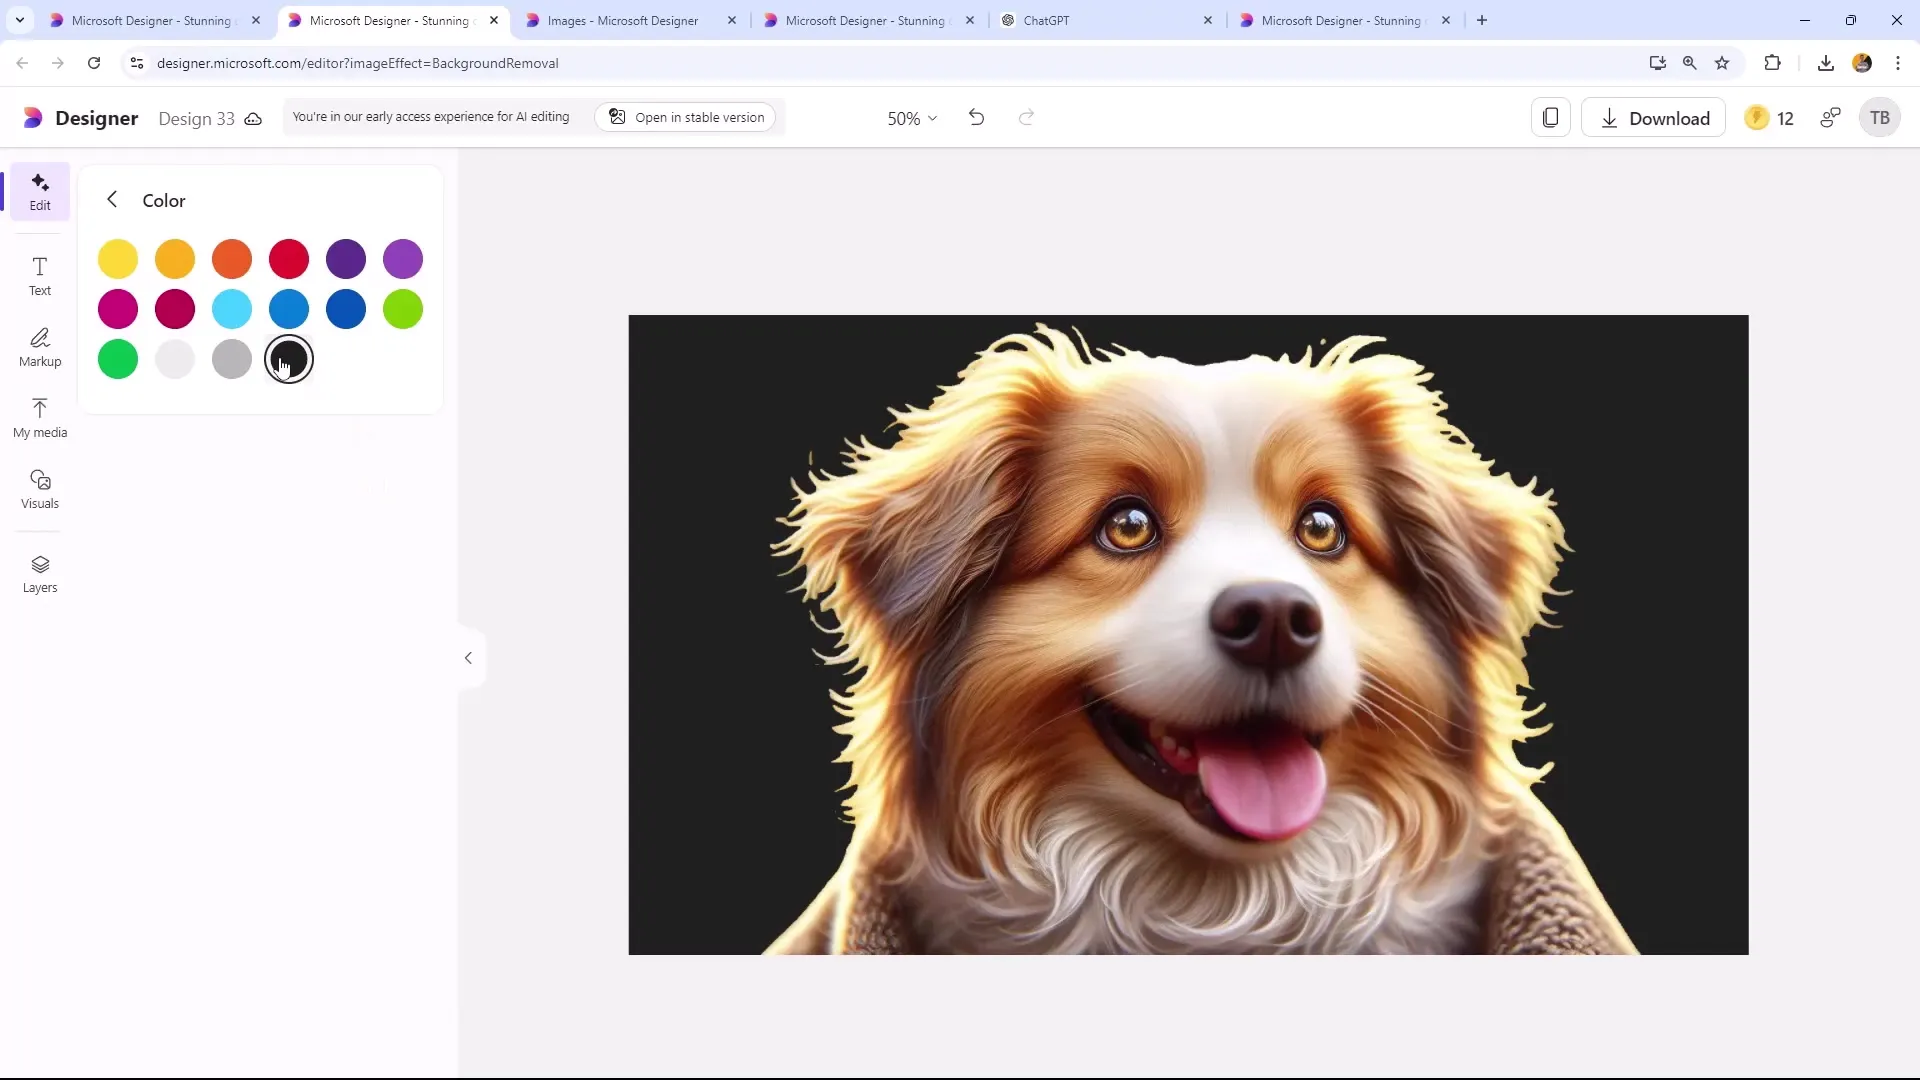Click the redo arrow button
The width and height of the screenshot is (1920, 1080).
[1029, 117]
